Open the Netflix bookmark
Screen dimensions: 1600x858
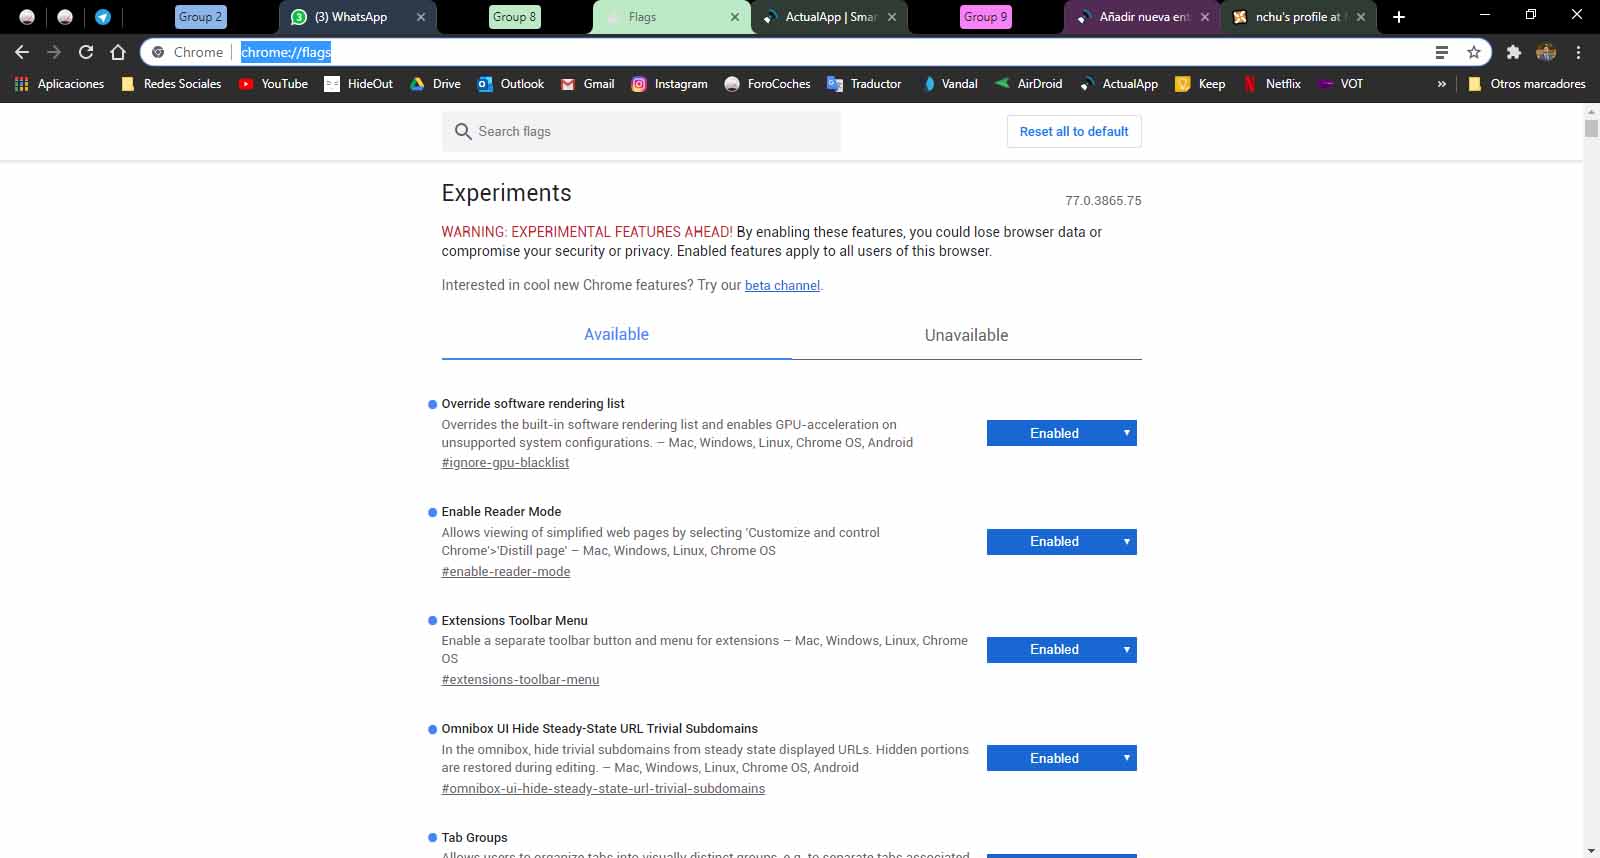point(1271,84)
